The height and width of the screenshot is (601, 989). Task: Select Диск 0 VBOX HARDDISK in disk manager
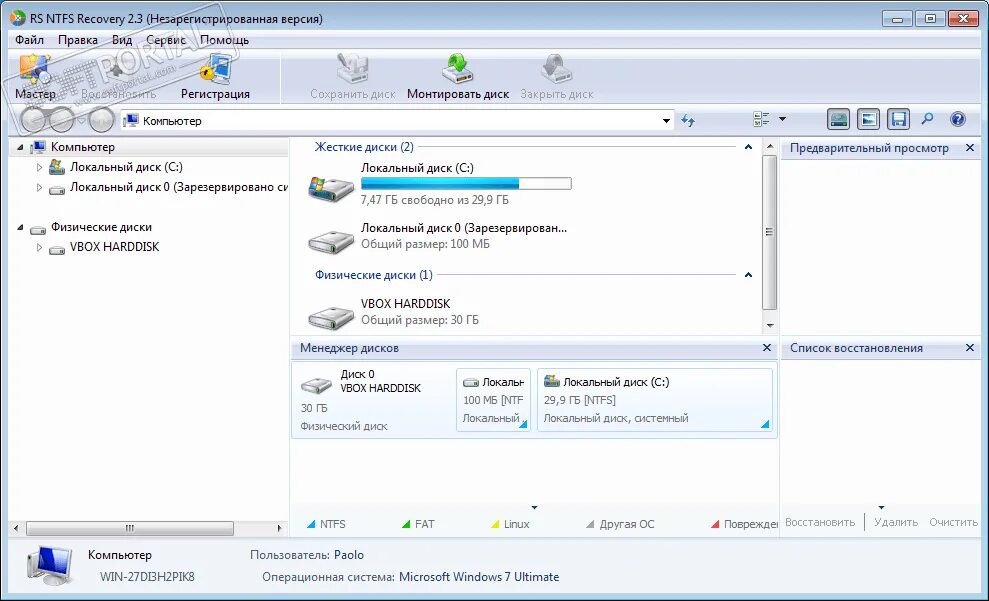[373, 400]
